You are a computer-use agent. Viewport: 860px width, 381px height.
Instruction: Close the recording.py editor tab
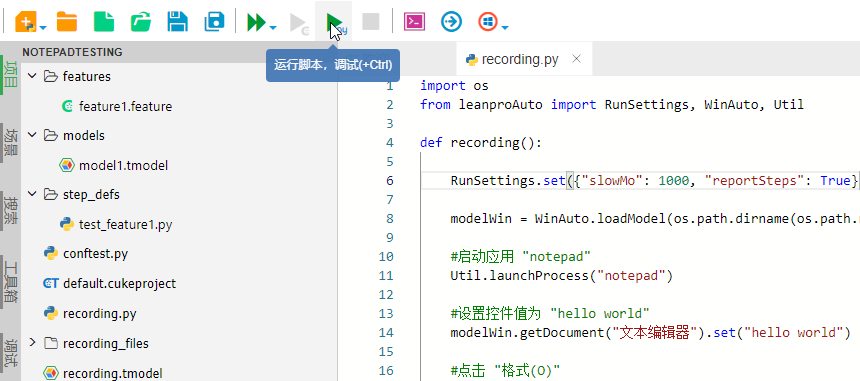[576, 59]
